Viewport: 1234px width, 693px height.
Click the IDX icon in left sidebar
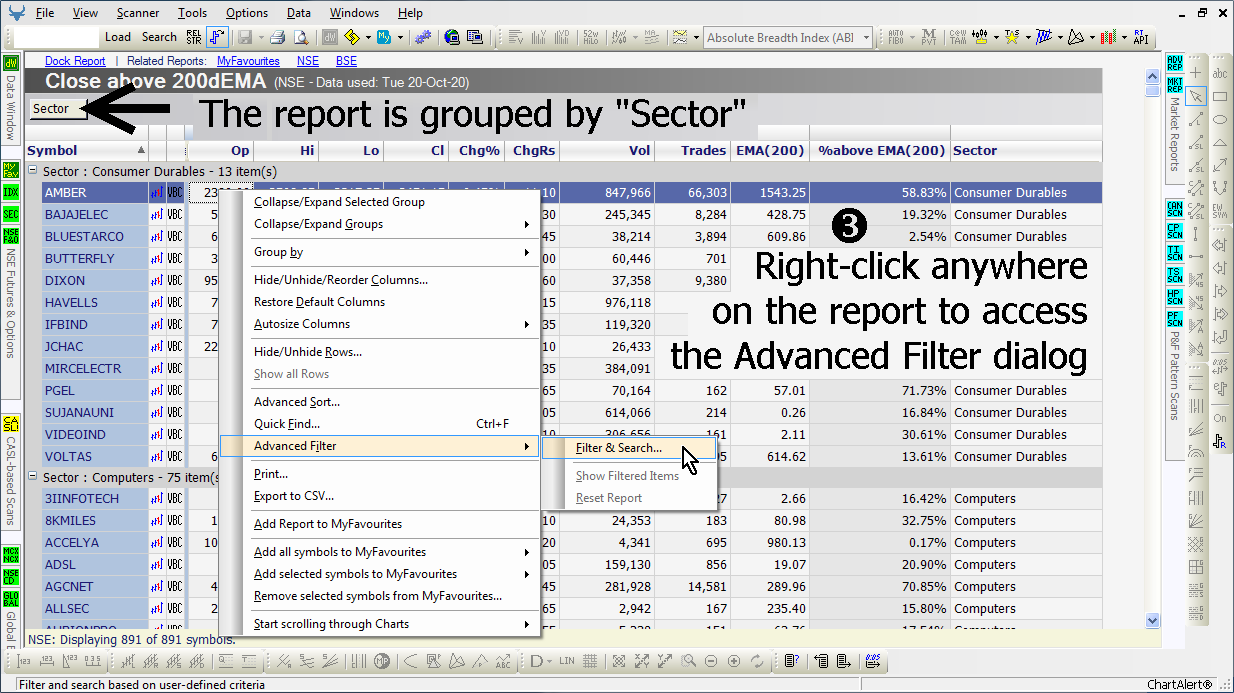point(11,192)
